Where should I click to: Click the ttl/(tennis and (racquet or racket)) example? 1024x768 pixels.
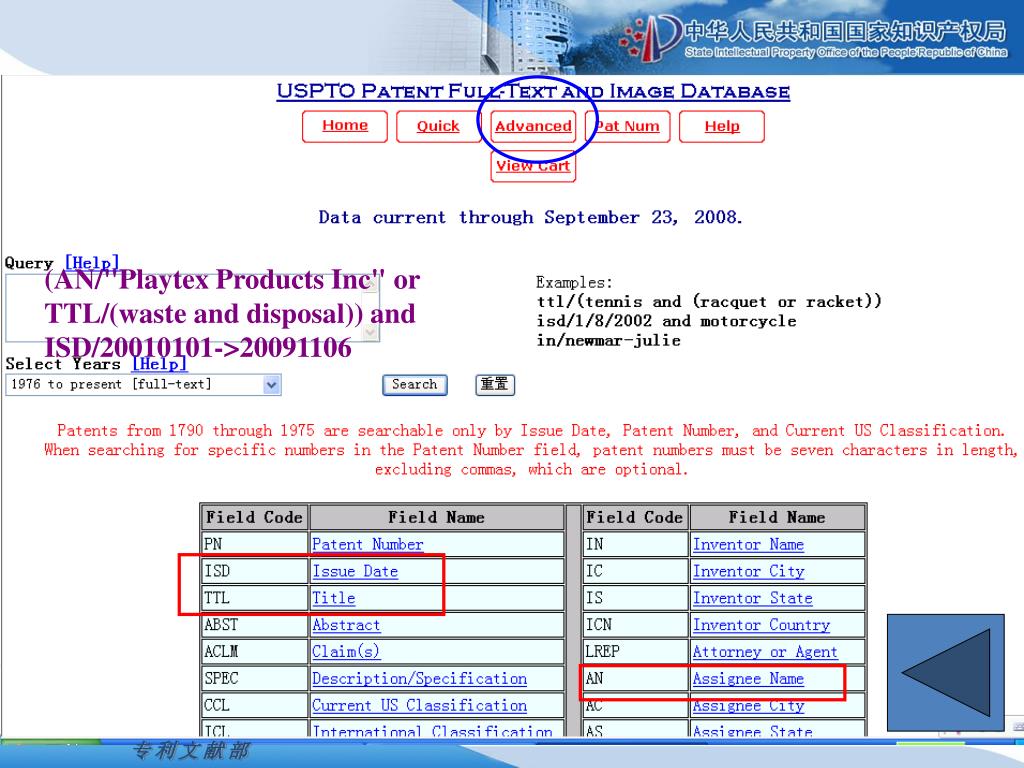pos(709,302)
